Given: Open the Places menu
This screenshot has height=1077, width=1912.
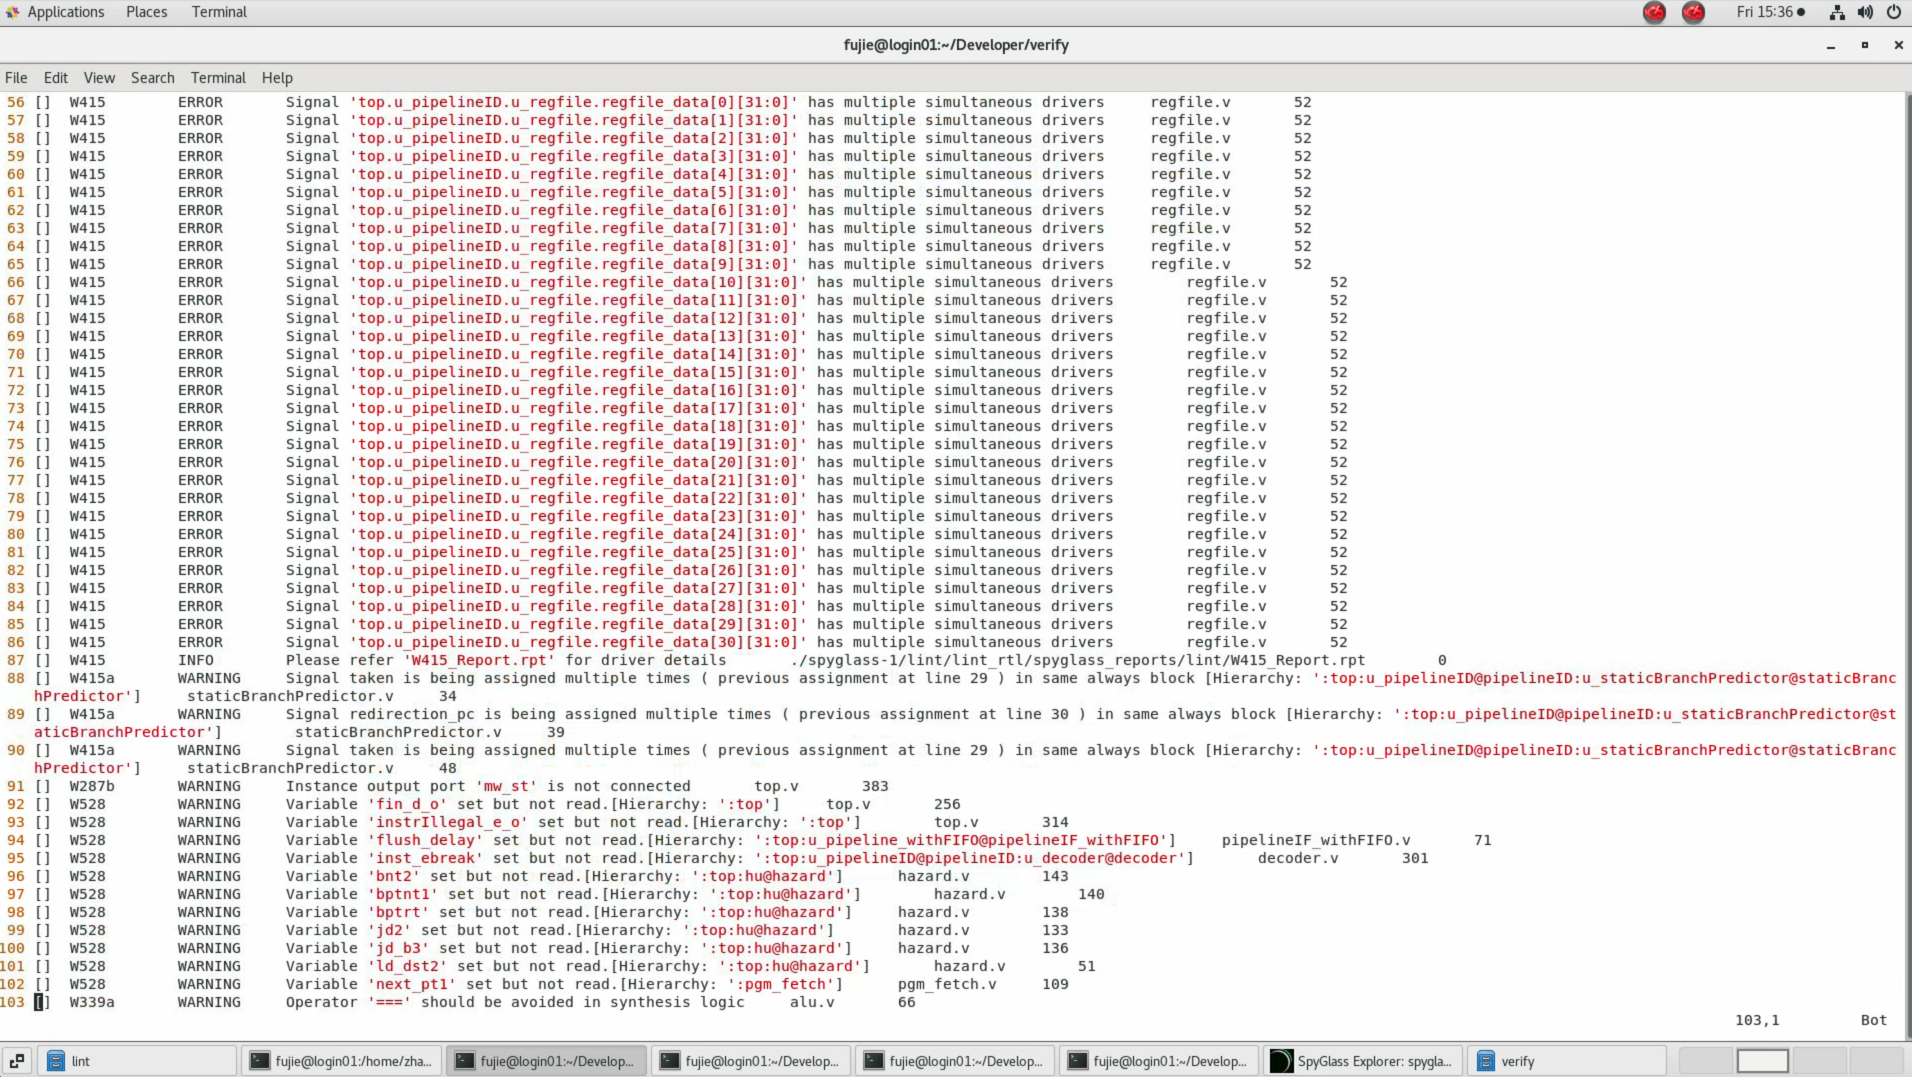Looking at the screenshot, I should click(146, 12).
